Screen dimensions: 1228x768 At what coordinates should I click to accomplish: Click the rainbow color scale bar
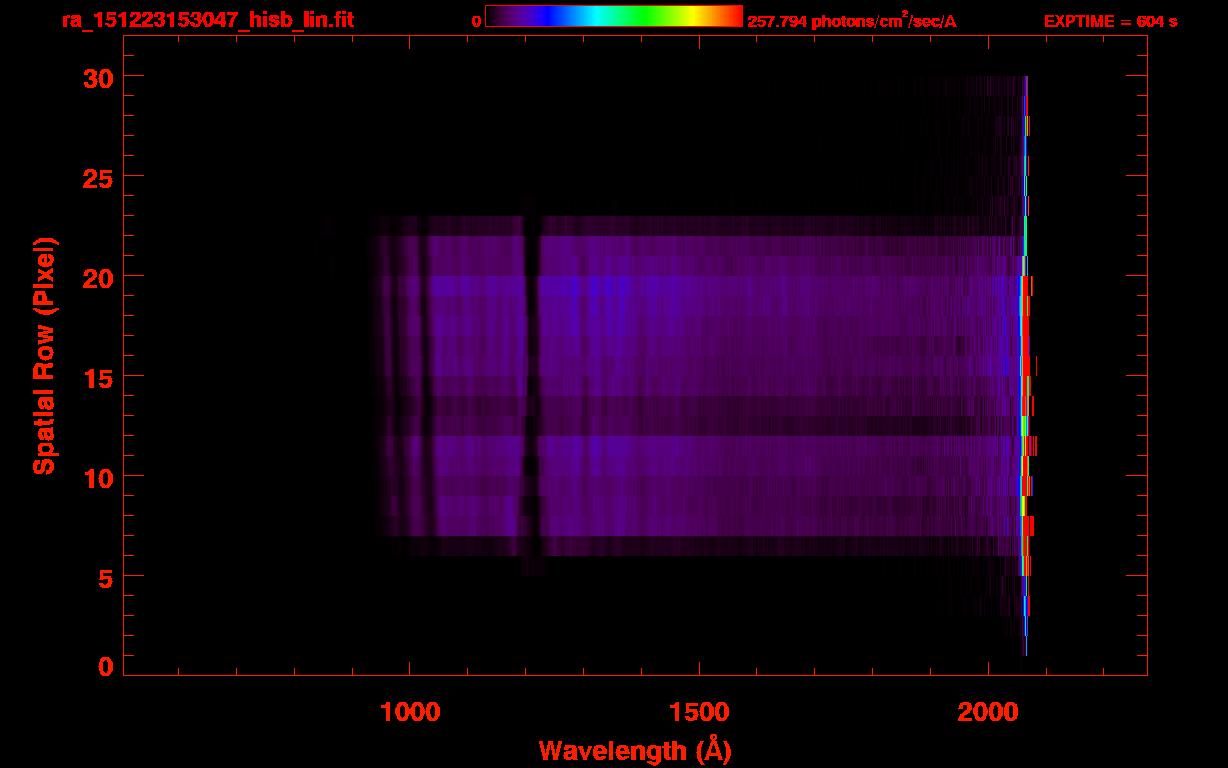[614, 16]
